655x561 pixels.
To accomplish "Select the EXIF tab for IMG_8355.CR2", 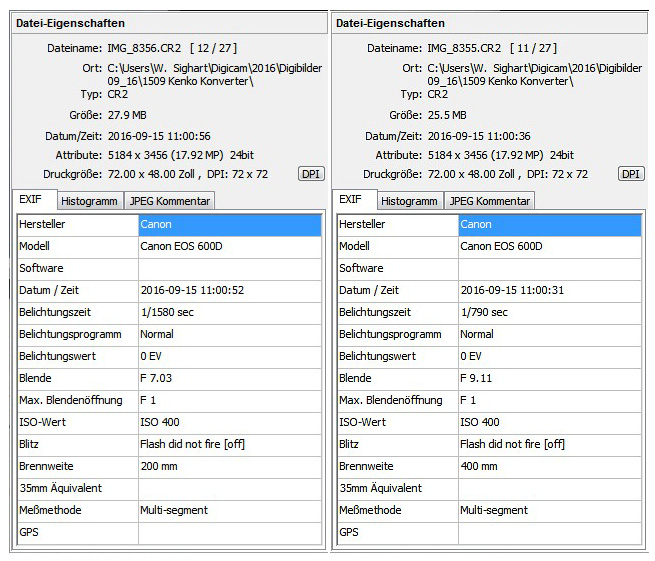I will [x=351, y=200].
